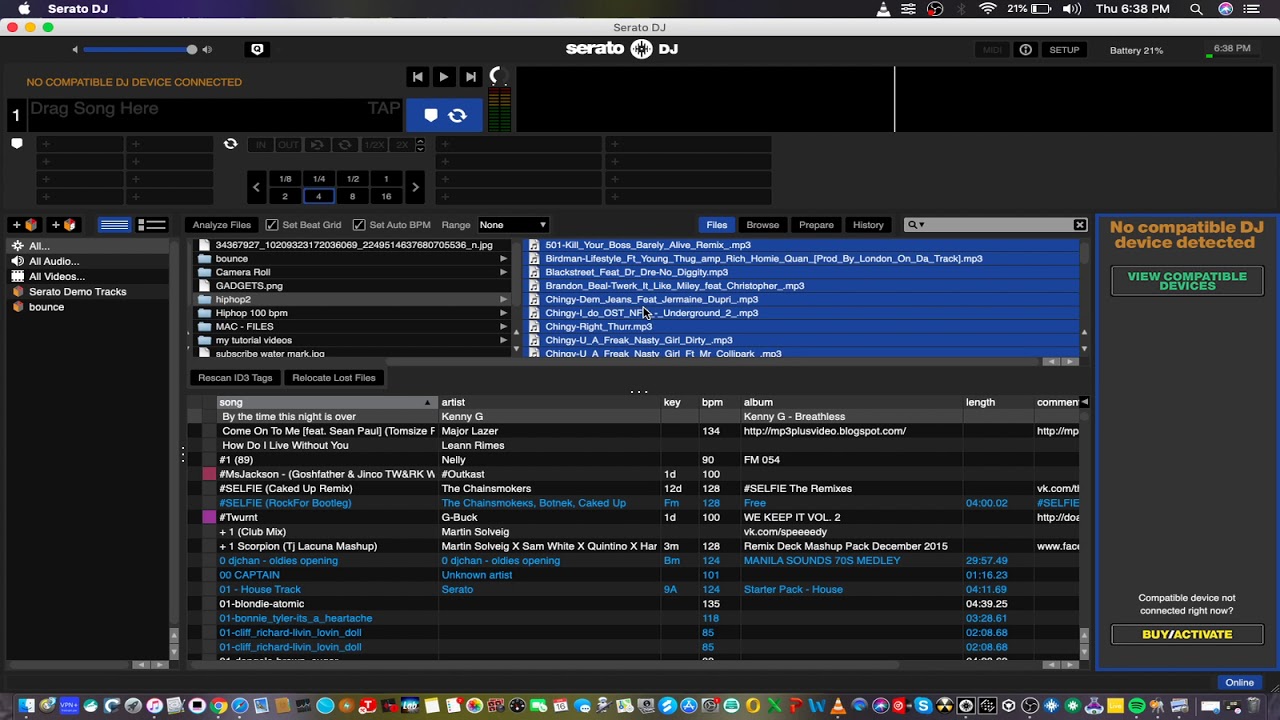Switch to album art list view
Screen dimensions: 1280x720
point(152,225)
